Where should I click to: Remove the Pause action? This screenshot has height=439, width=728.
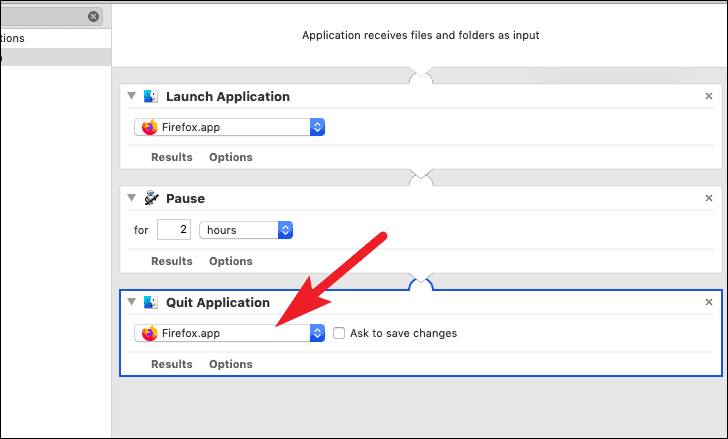tap(708, 198)
